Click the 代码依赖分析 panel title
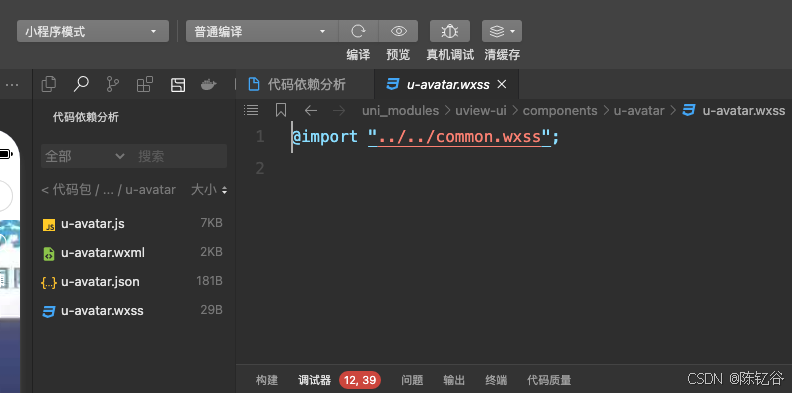792x393 pixels. (x=86, y=117)
